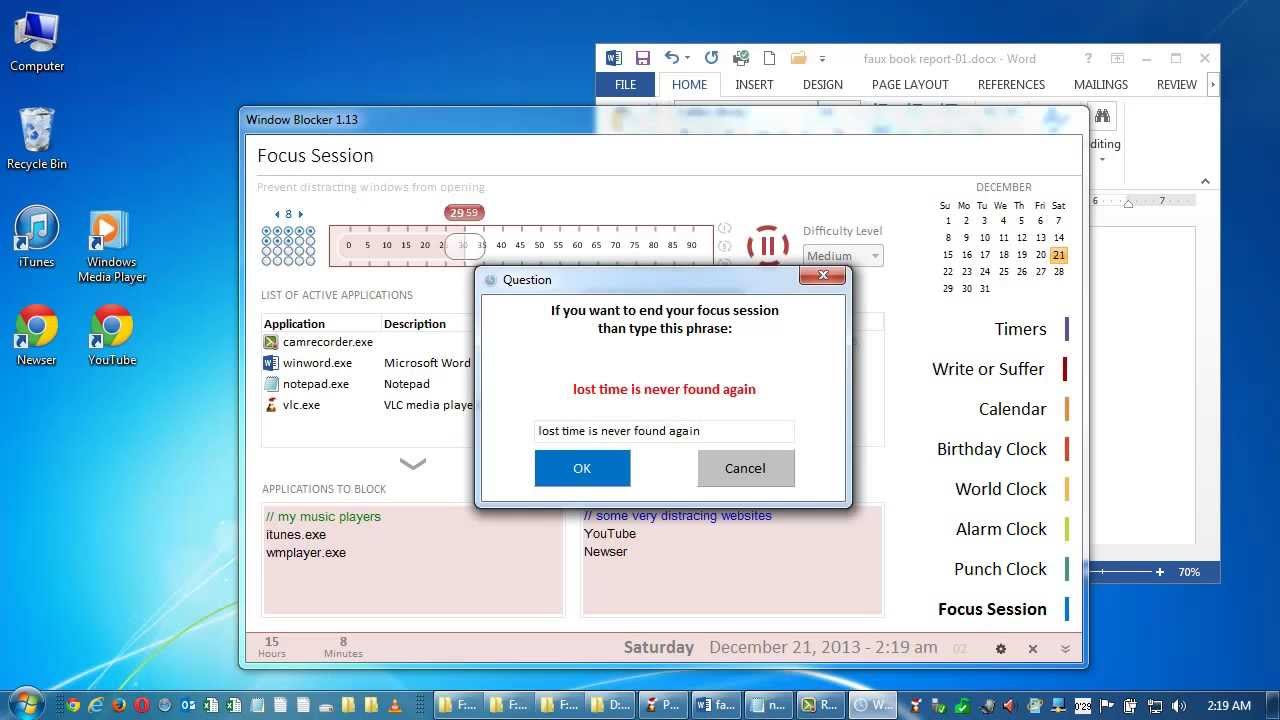Open the Window Blocker settings gear
The height and width of the screenshot is (720, 1280).
pos(1001,649)
